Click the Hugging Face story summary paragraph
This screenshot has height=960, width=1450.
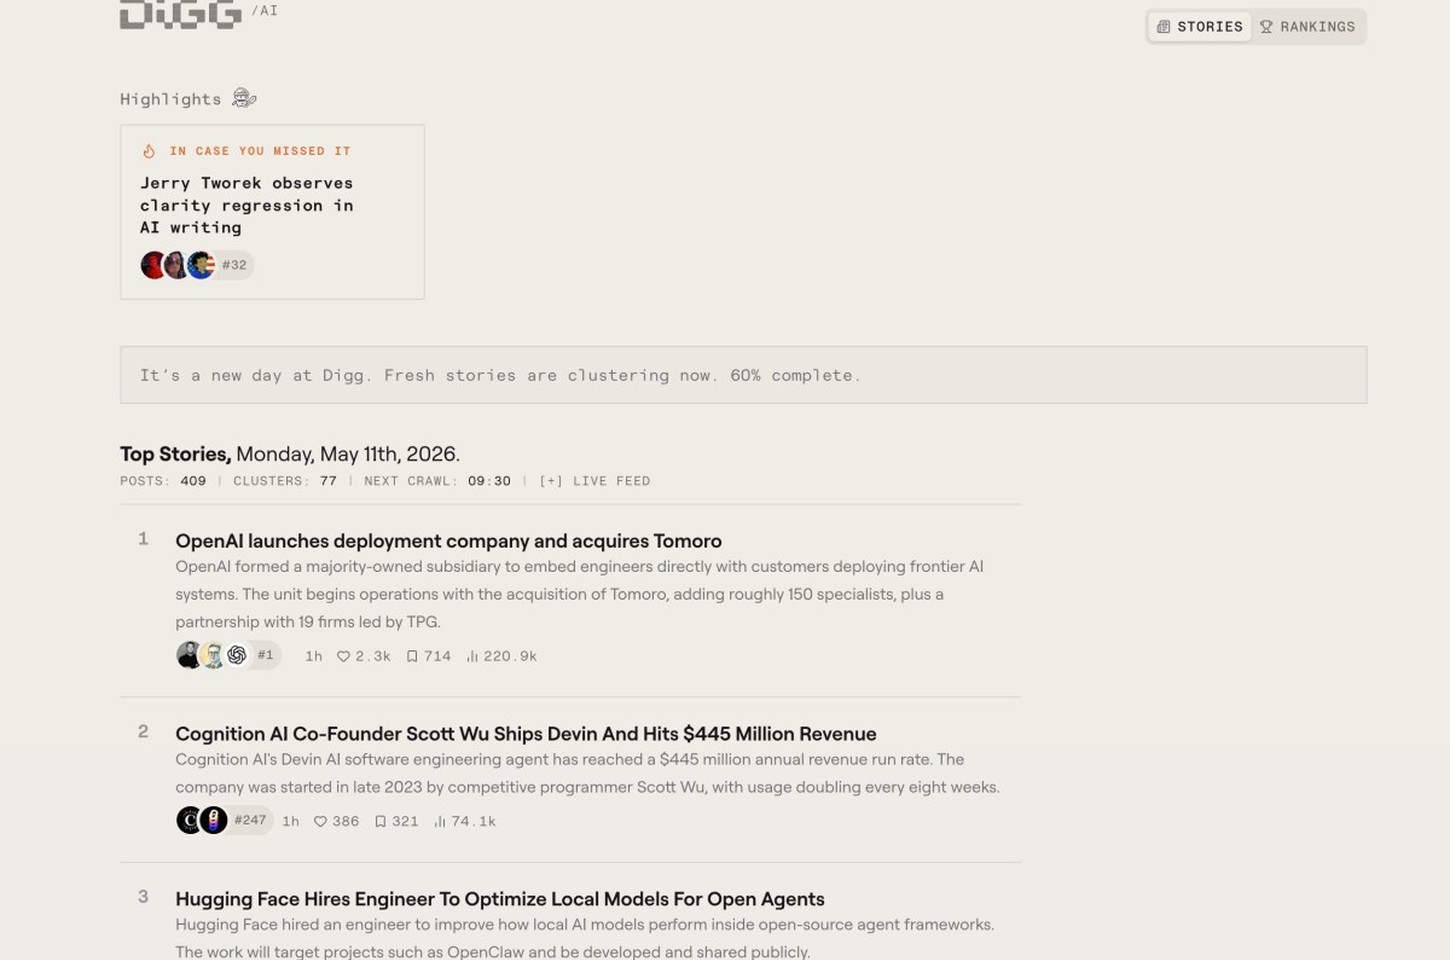(585, 938)
